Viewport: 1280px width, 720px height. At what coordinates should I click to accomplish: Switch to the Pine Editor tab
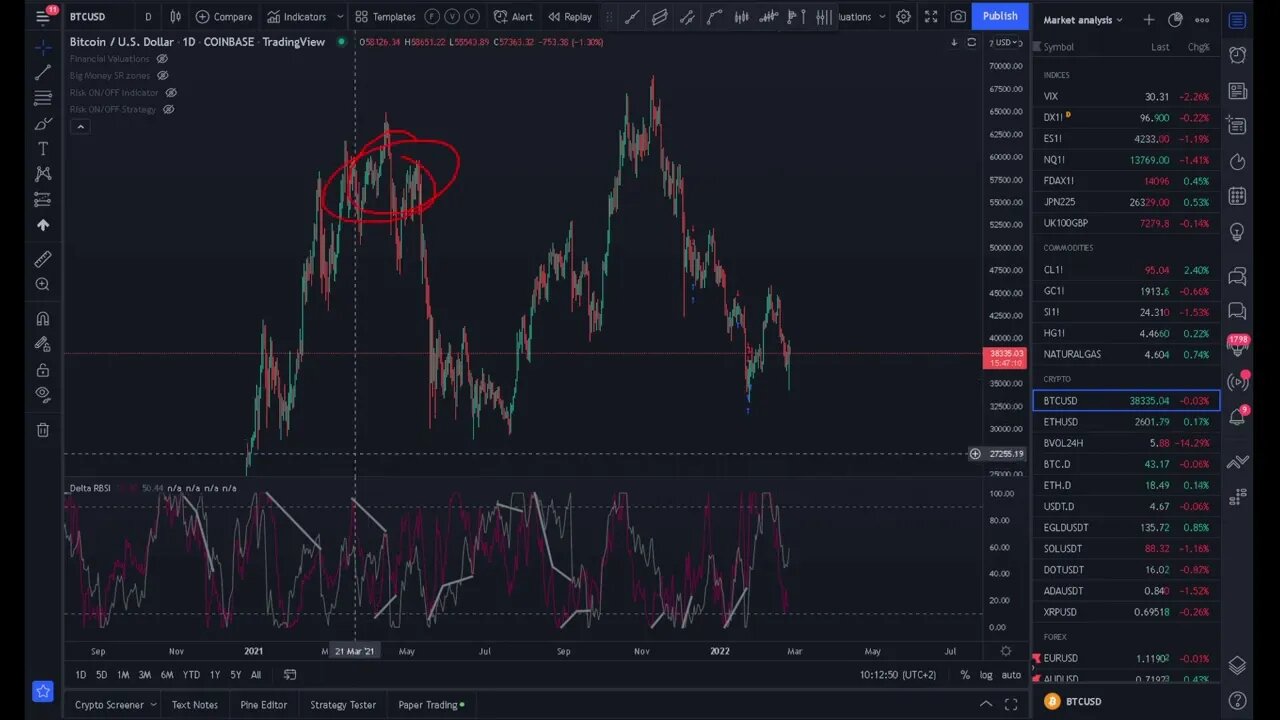[x=264, y=705]
